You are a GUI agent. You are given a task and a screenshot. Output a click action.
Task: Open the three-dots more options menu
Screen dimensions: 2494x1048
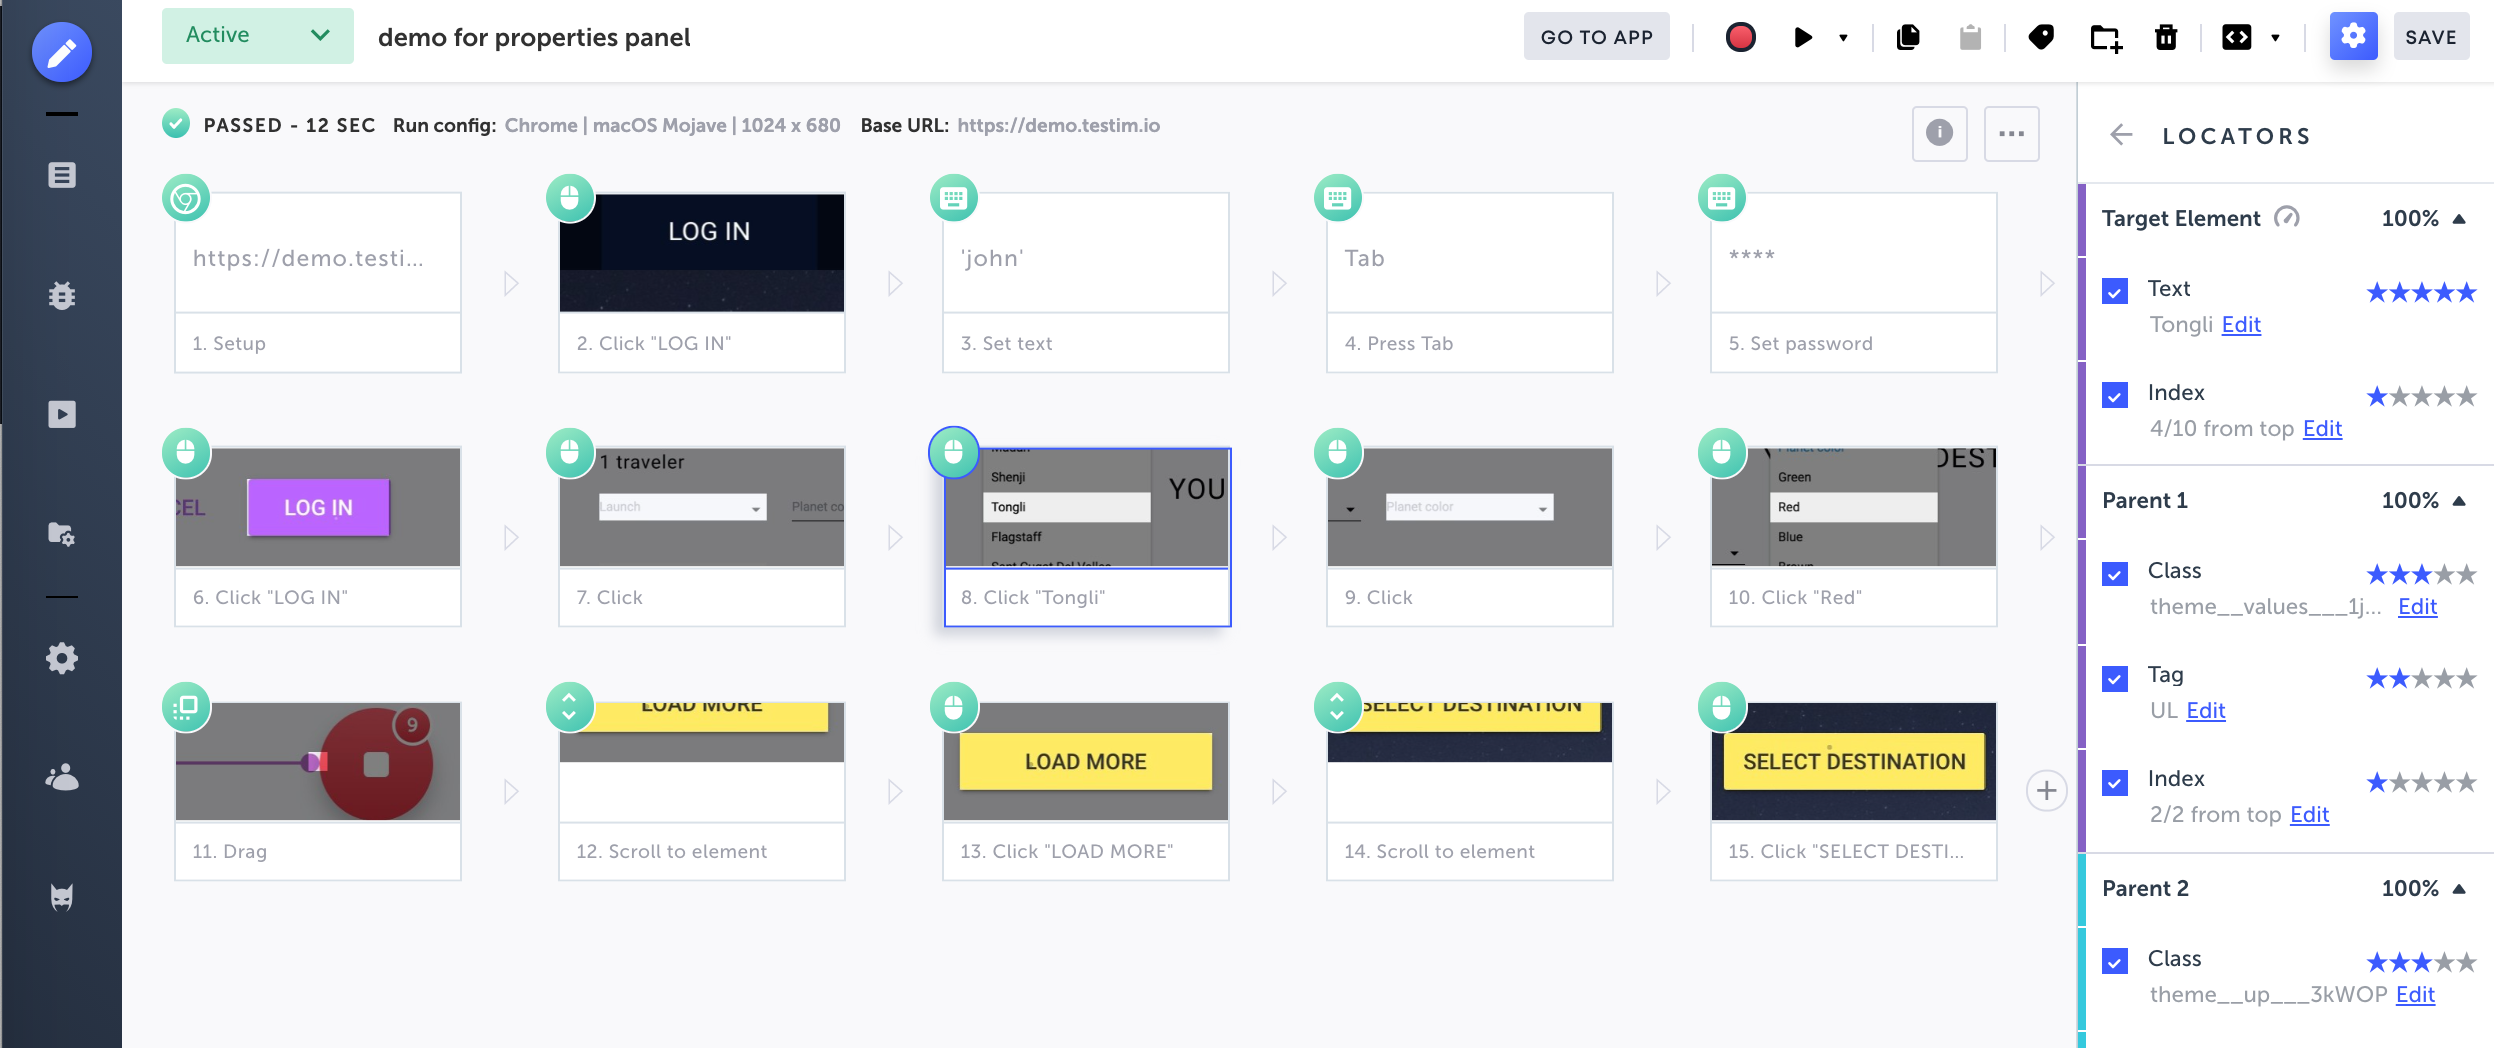click(2011, 133)
